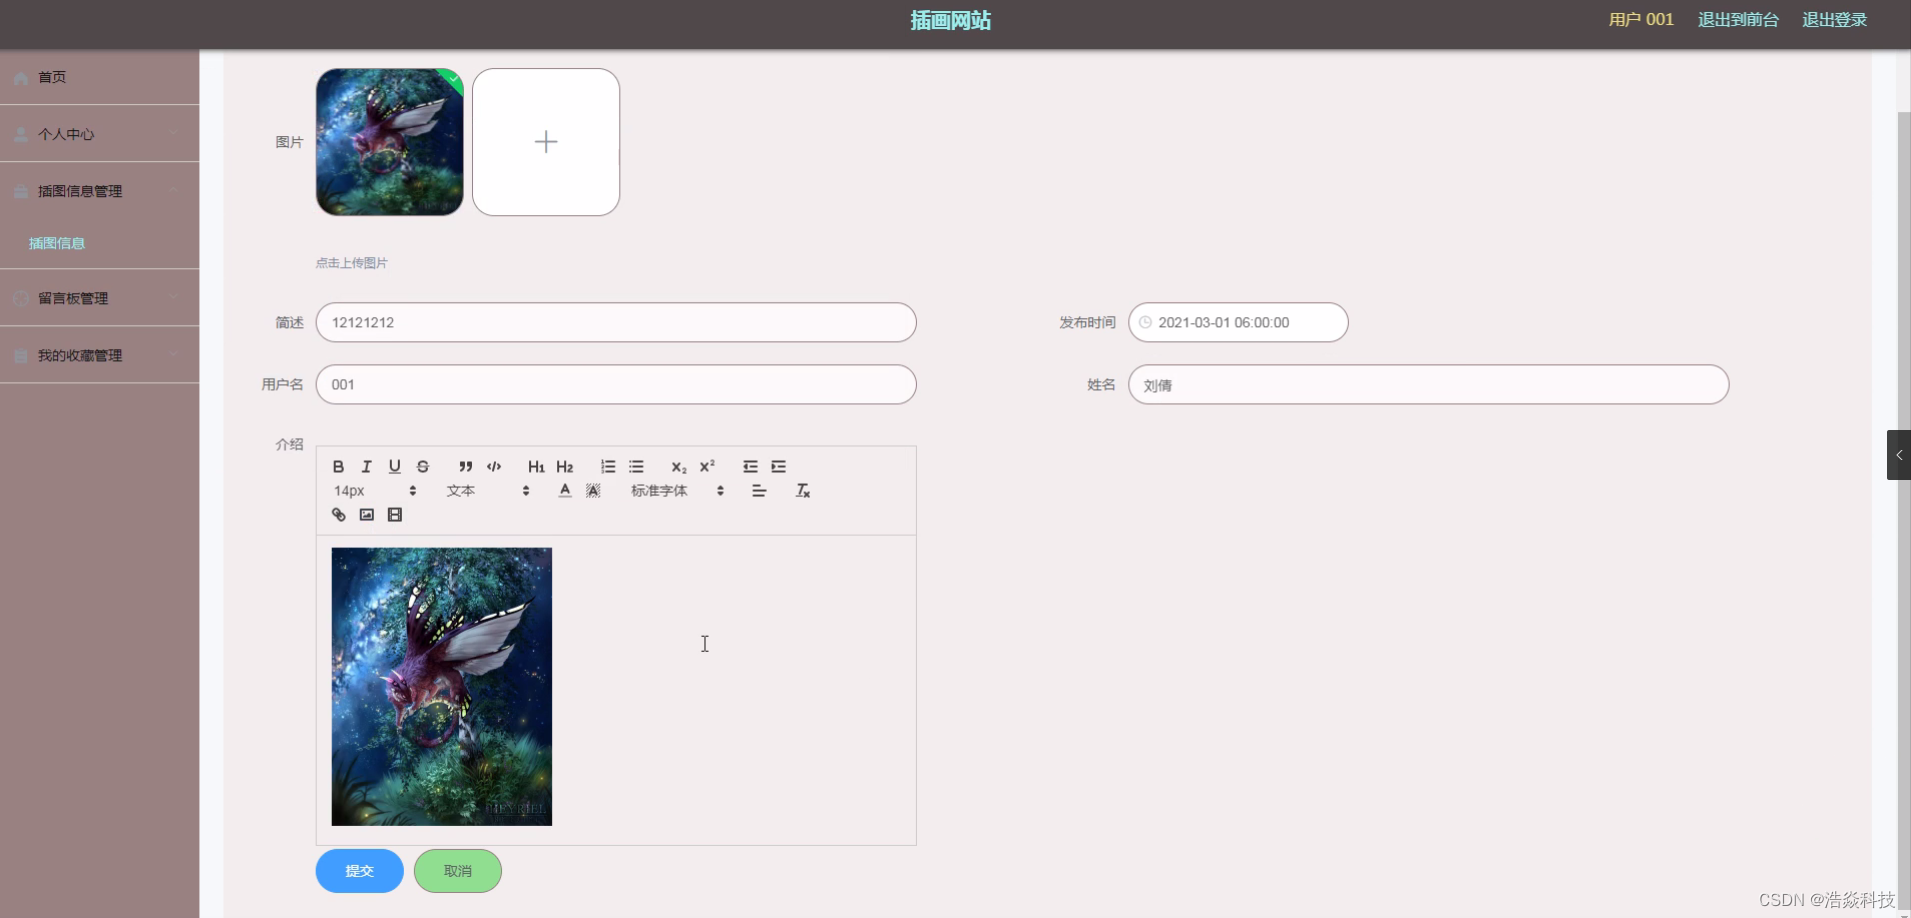Apply Heading 1 style
The image size is (1911, 918).
tap(536, 467)
